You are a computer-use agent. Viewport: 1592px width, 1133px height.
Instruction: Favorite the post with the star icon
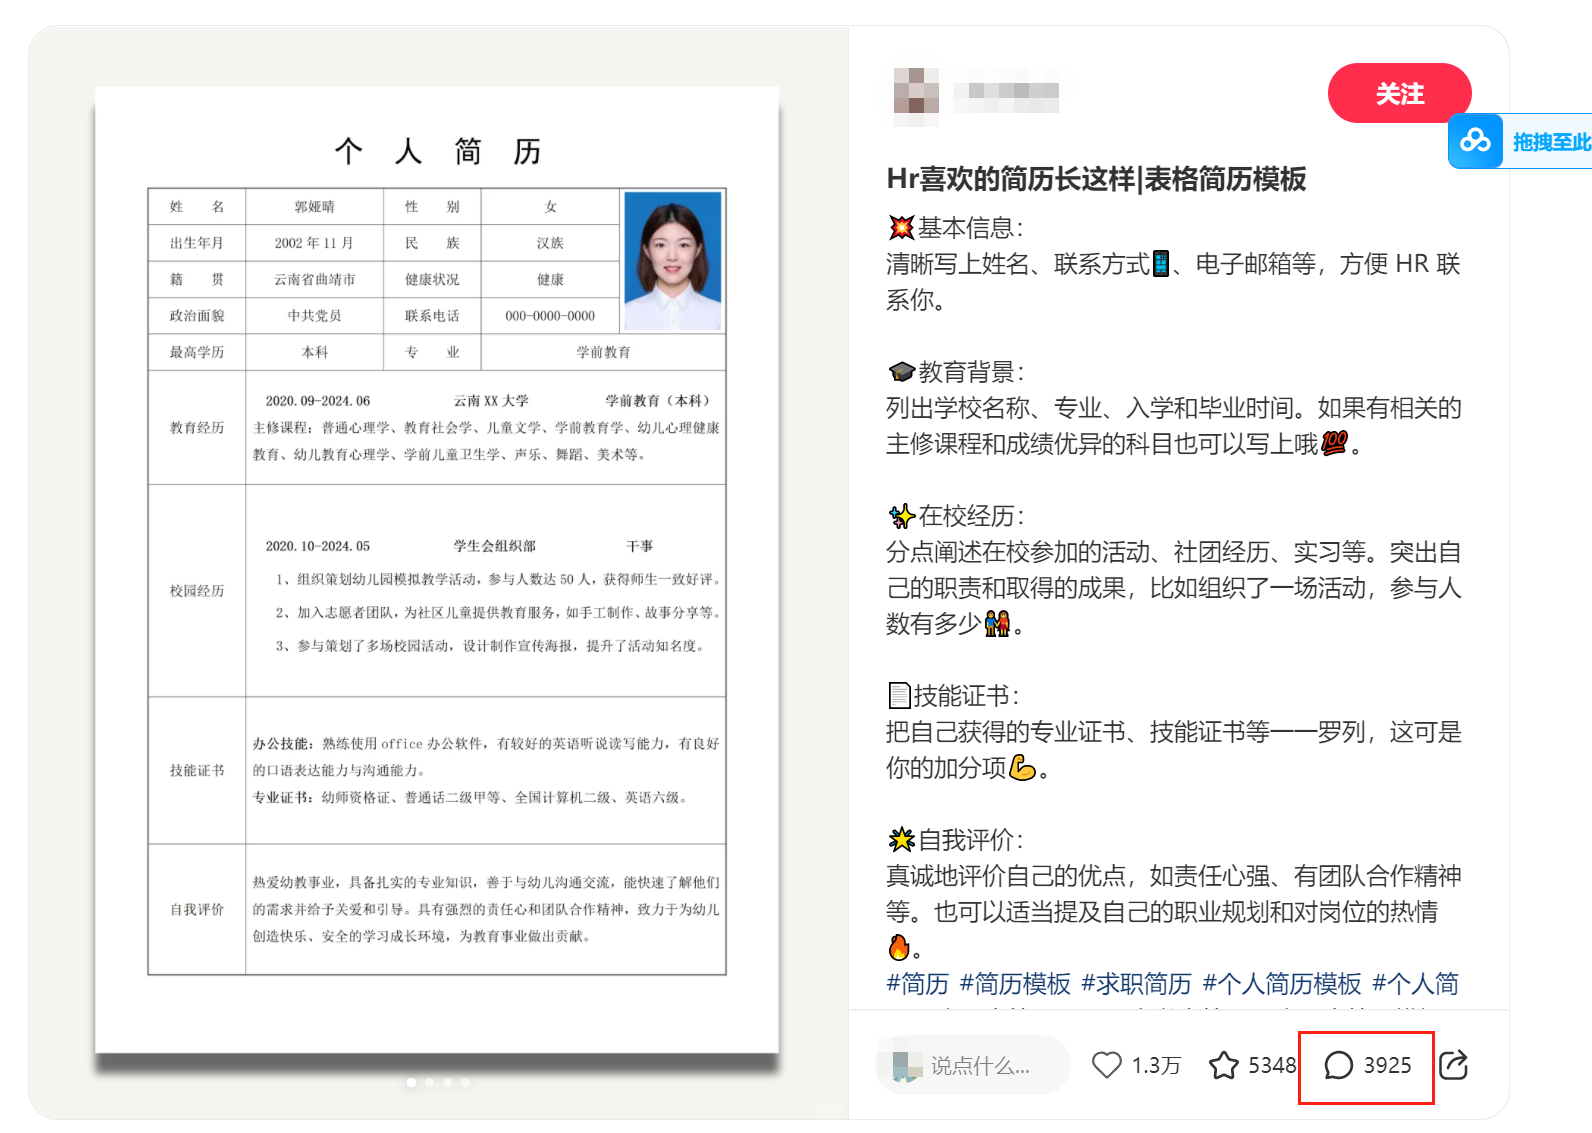coord(1224,1065)
